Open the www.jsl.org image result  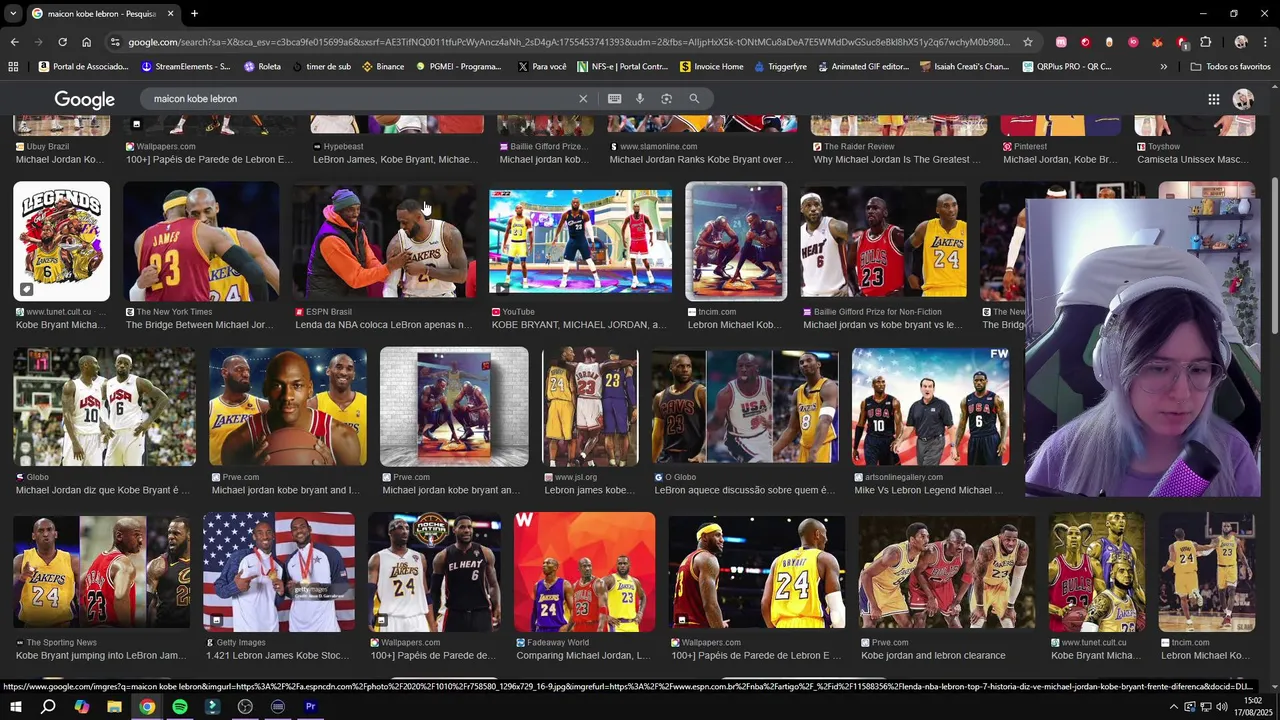click(x=590, y=407)
